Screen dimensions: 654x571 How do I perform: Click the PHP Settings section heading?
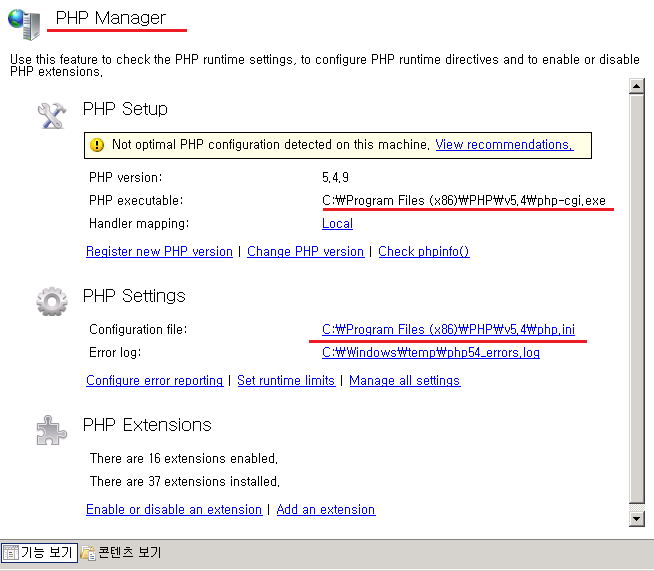(x=134, y=296)
